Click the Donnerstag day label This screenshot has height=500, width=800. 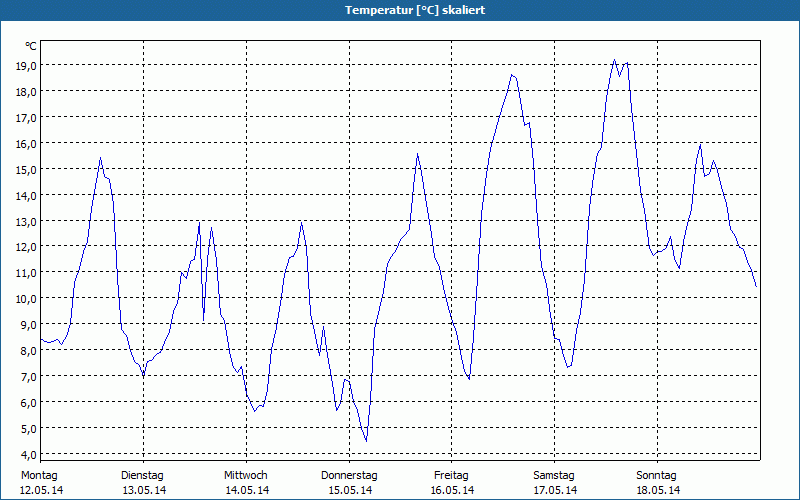coord(349,476)
